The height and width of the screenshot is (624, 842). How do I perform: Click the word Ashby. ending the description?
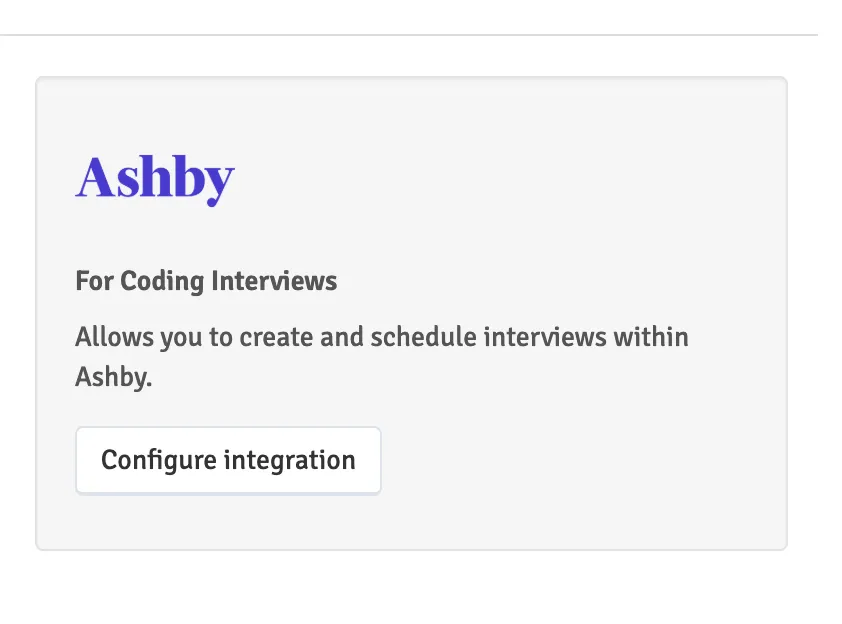pos(114,376)
